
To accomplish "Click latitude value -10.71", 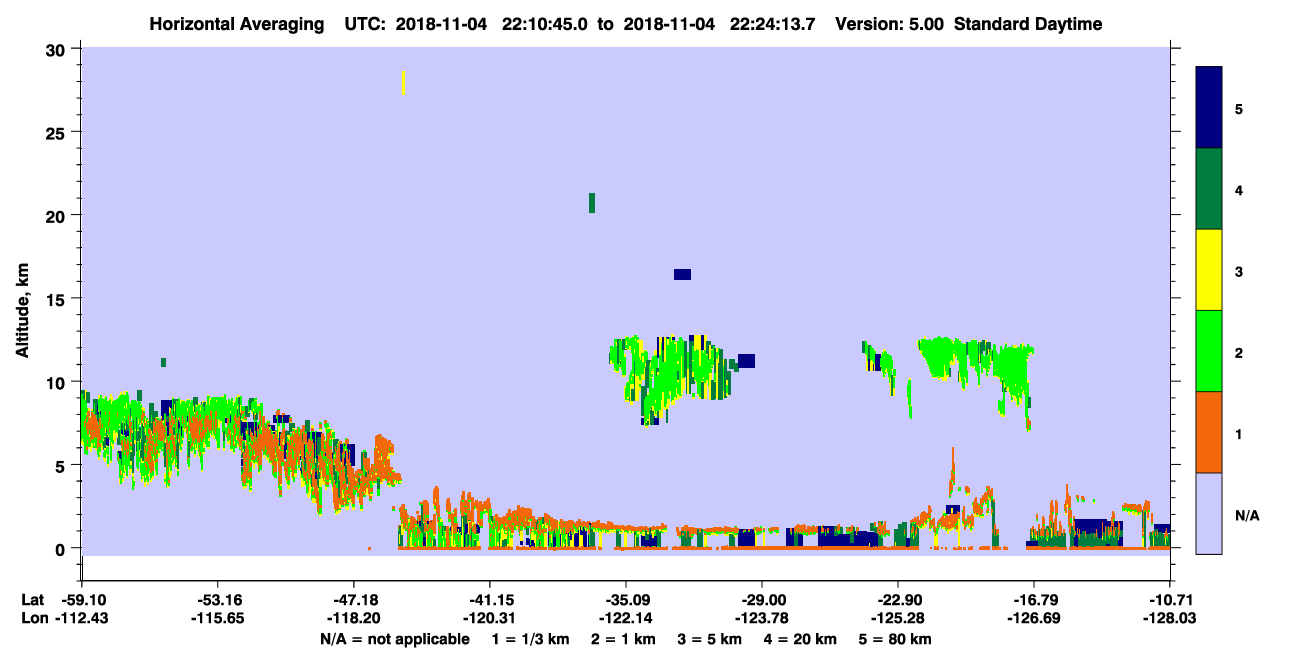I will click(x=1169, y=600).
